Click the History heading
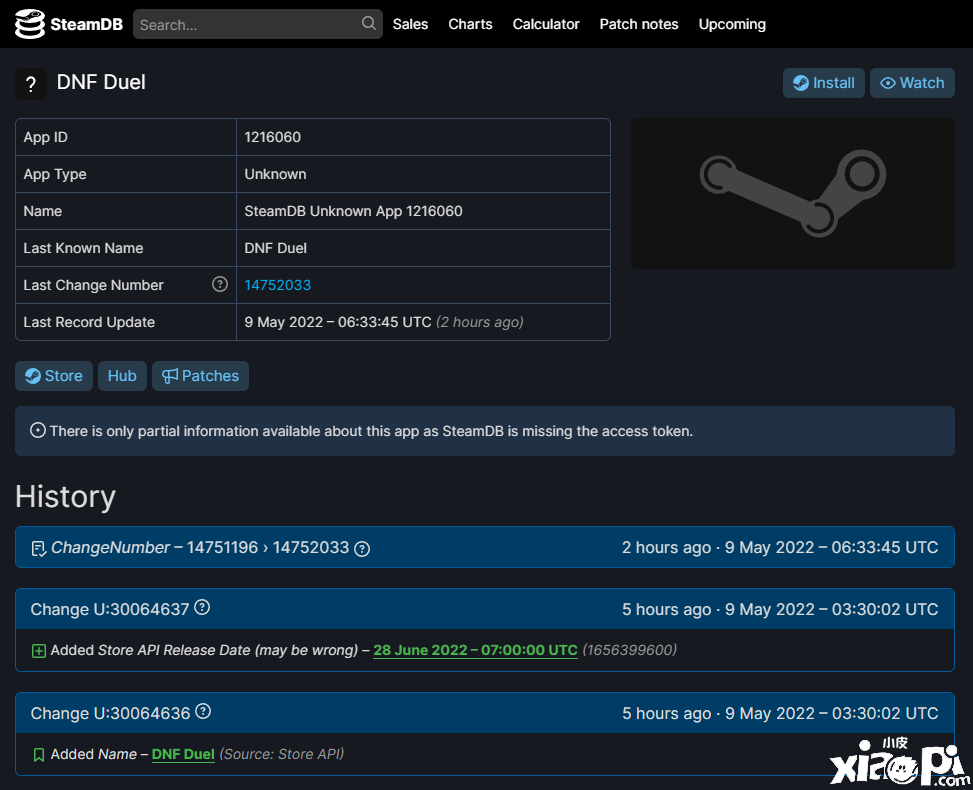 tap(65, 496)
